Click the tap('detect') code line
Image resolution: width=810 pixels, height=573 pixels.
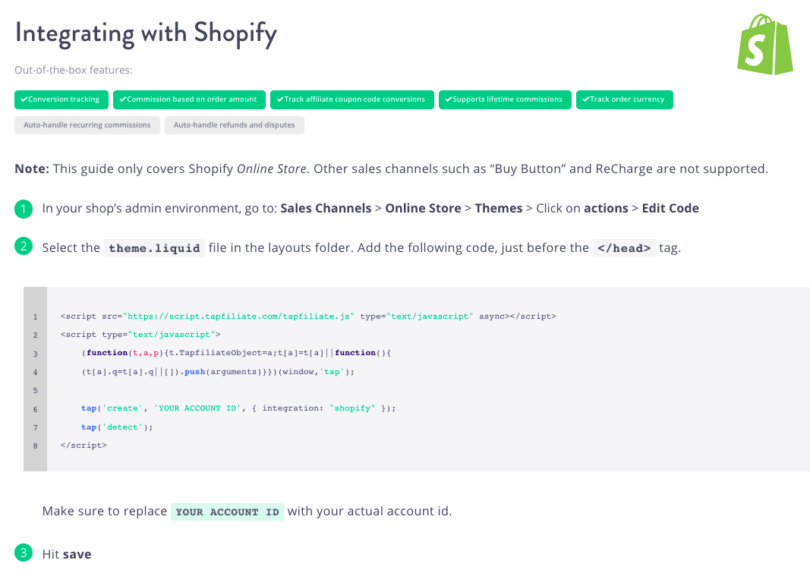117,427
